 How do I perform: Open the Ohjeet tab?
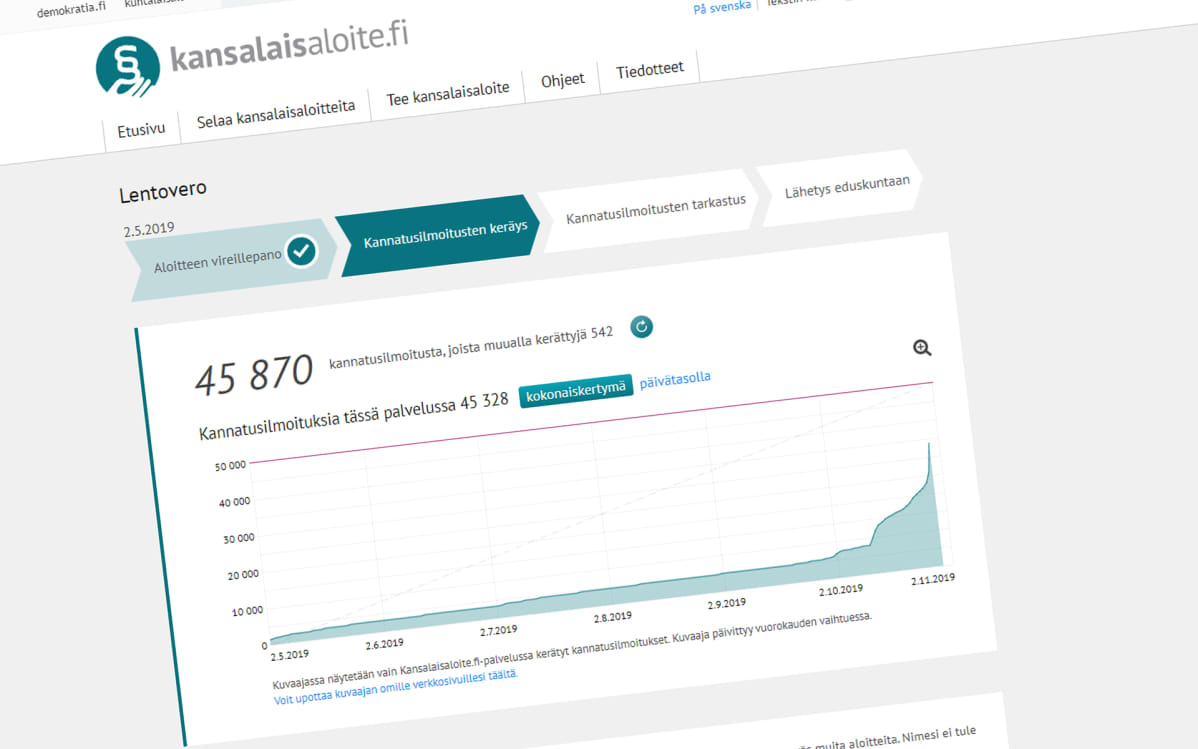point(562,80)
